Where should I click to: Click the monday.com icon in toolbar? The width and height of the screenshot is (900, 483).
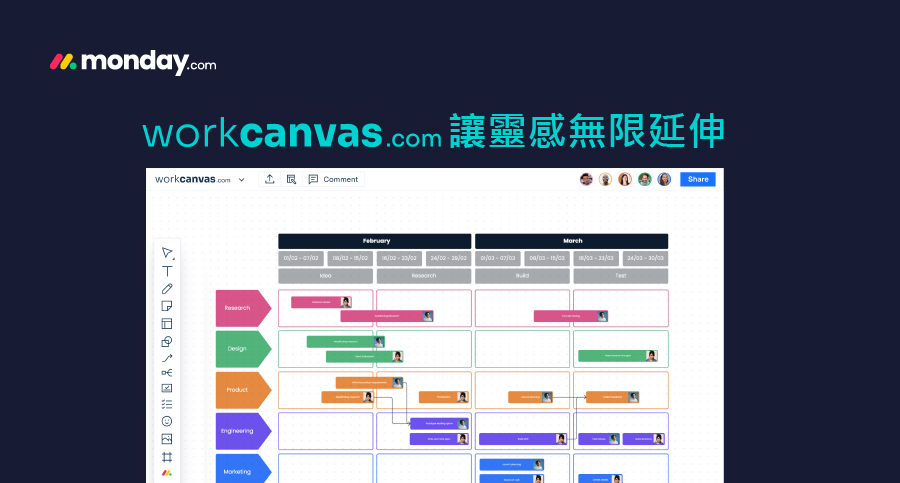coord(167,473)
